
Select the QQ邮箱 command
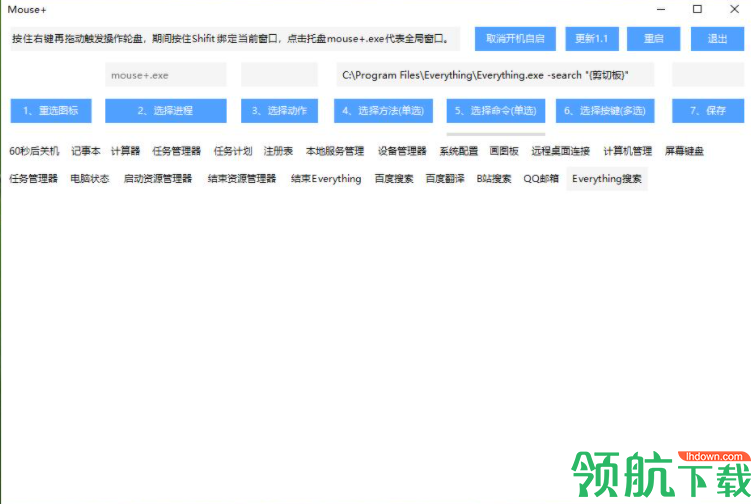(x=541, y=179)
